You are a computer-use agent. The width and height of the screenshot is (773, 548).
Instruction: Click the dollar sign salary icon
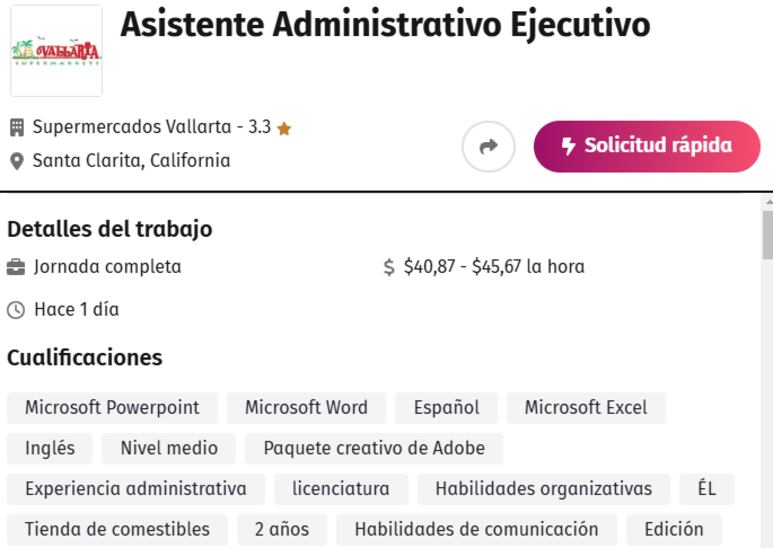(x=389, y=267)
